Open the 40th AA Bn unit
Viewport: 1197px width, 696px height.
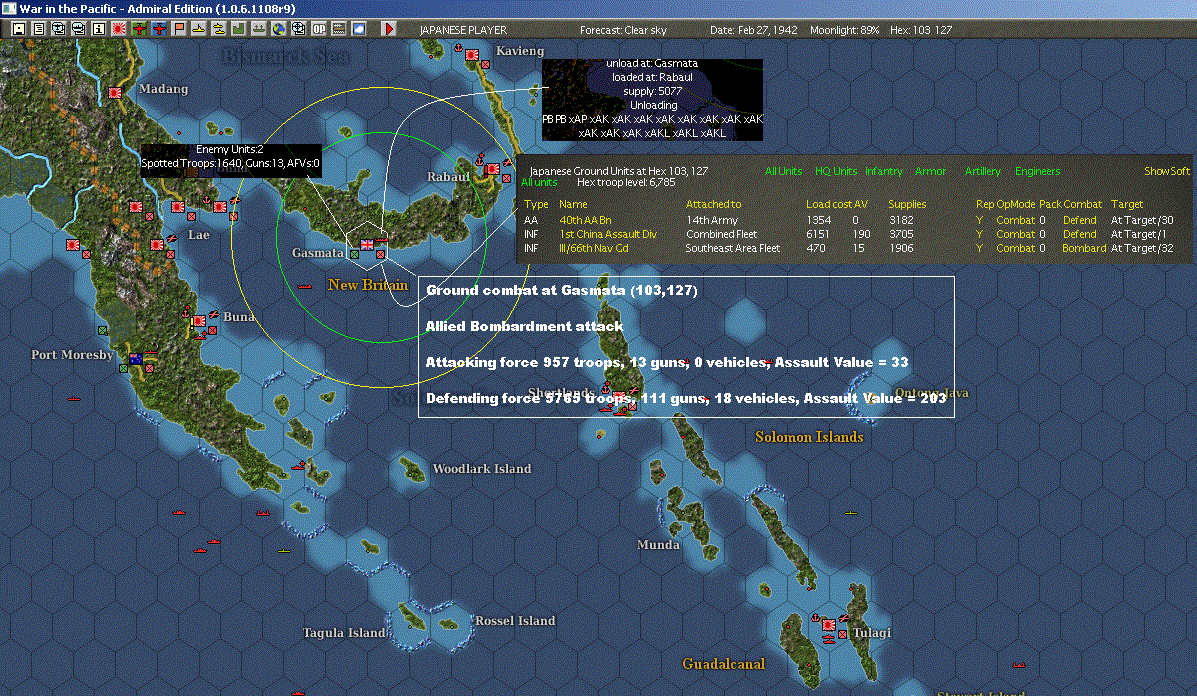click(585, 220)
